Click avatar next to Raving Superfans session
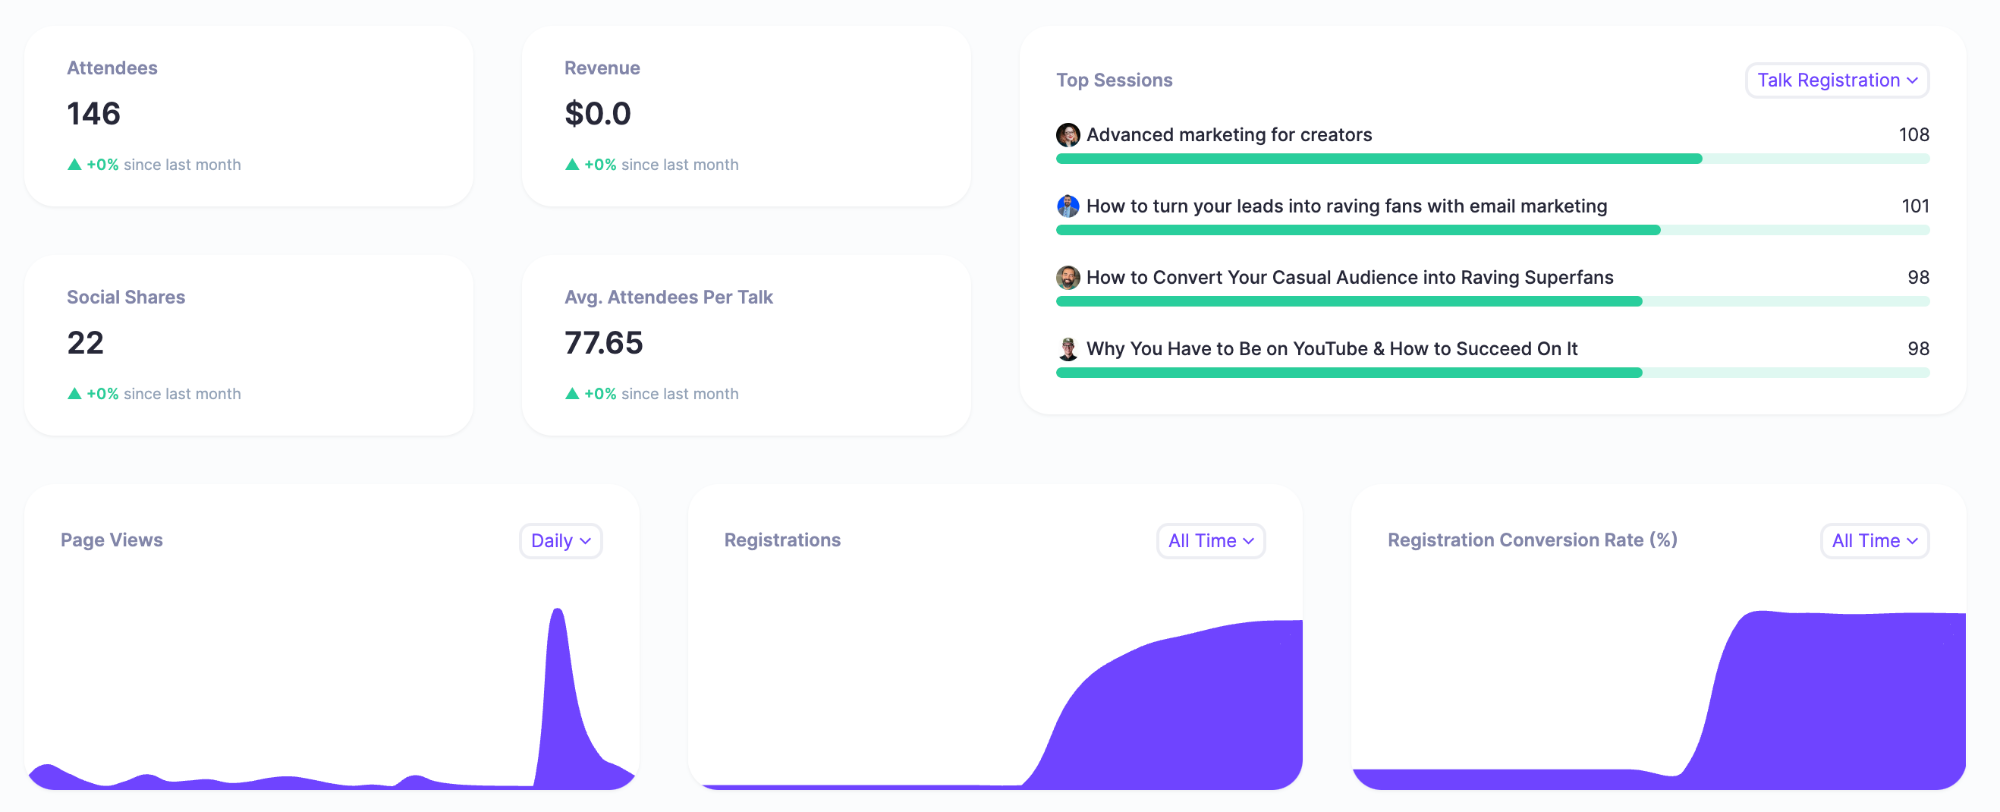 [1068, 278]
